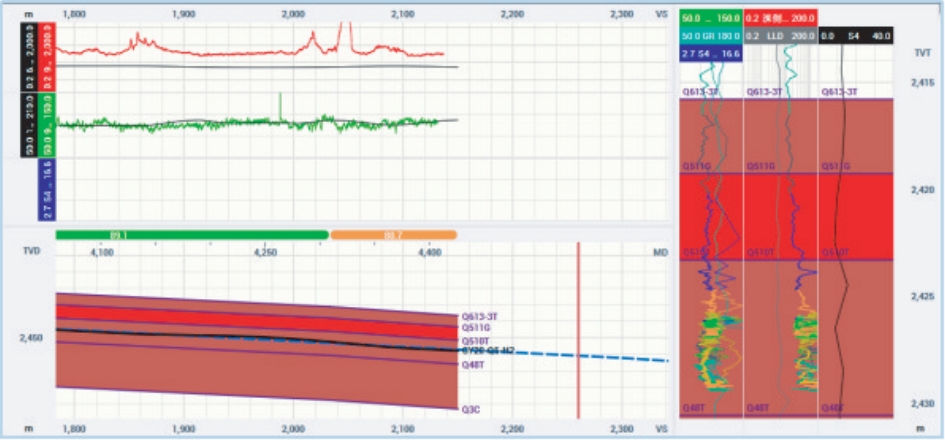
Task: Click the Q511G label in the cross-section
Action: coord(475,328)
